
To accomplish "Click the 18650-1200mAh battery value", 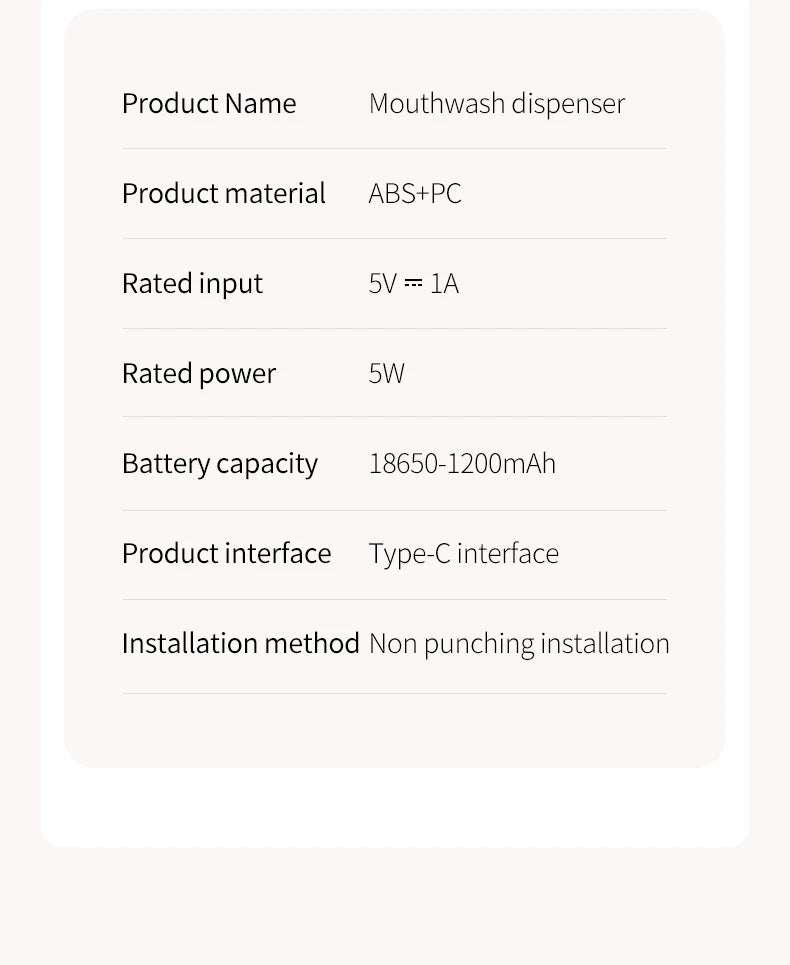I will point(462,463).
